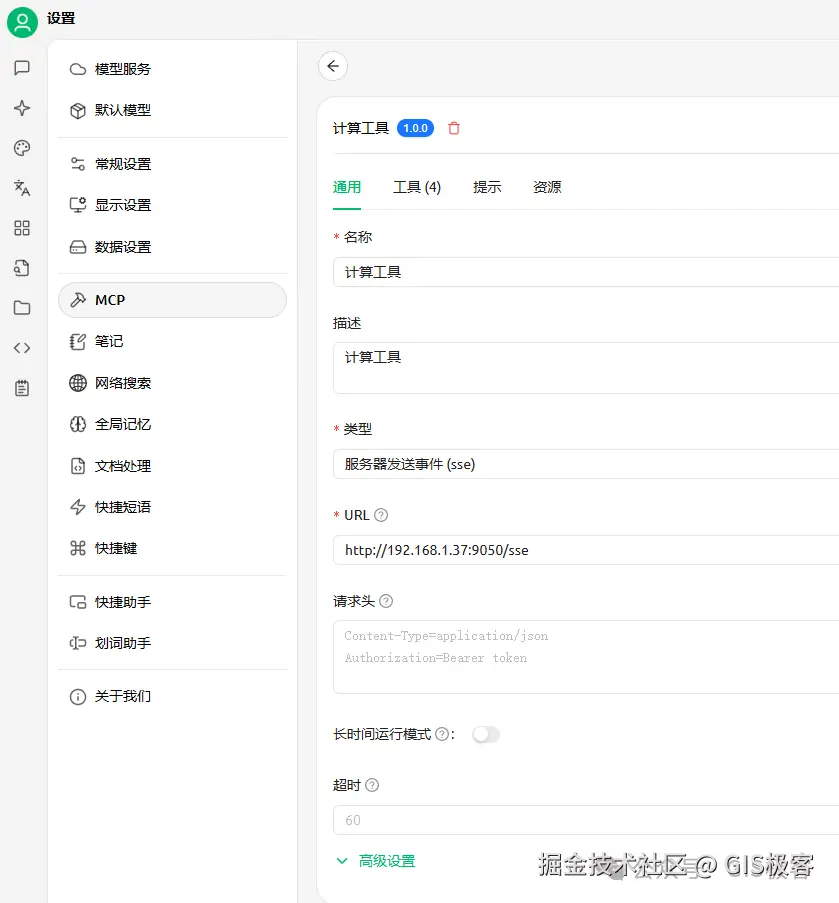The height and width of the screenshot is (903, 839).
Task: Delete the 计算工具 server with trash icon
Action: [x=454, y=128]
